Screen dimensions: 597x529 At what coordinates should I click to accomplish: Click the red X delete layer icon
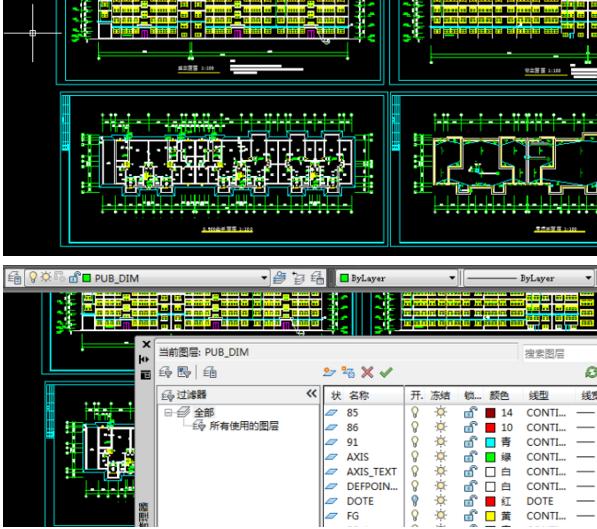pyautogui.click(x=367, y=372)
